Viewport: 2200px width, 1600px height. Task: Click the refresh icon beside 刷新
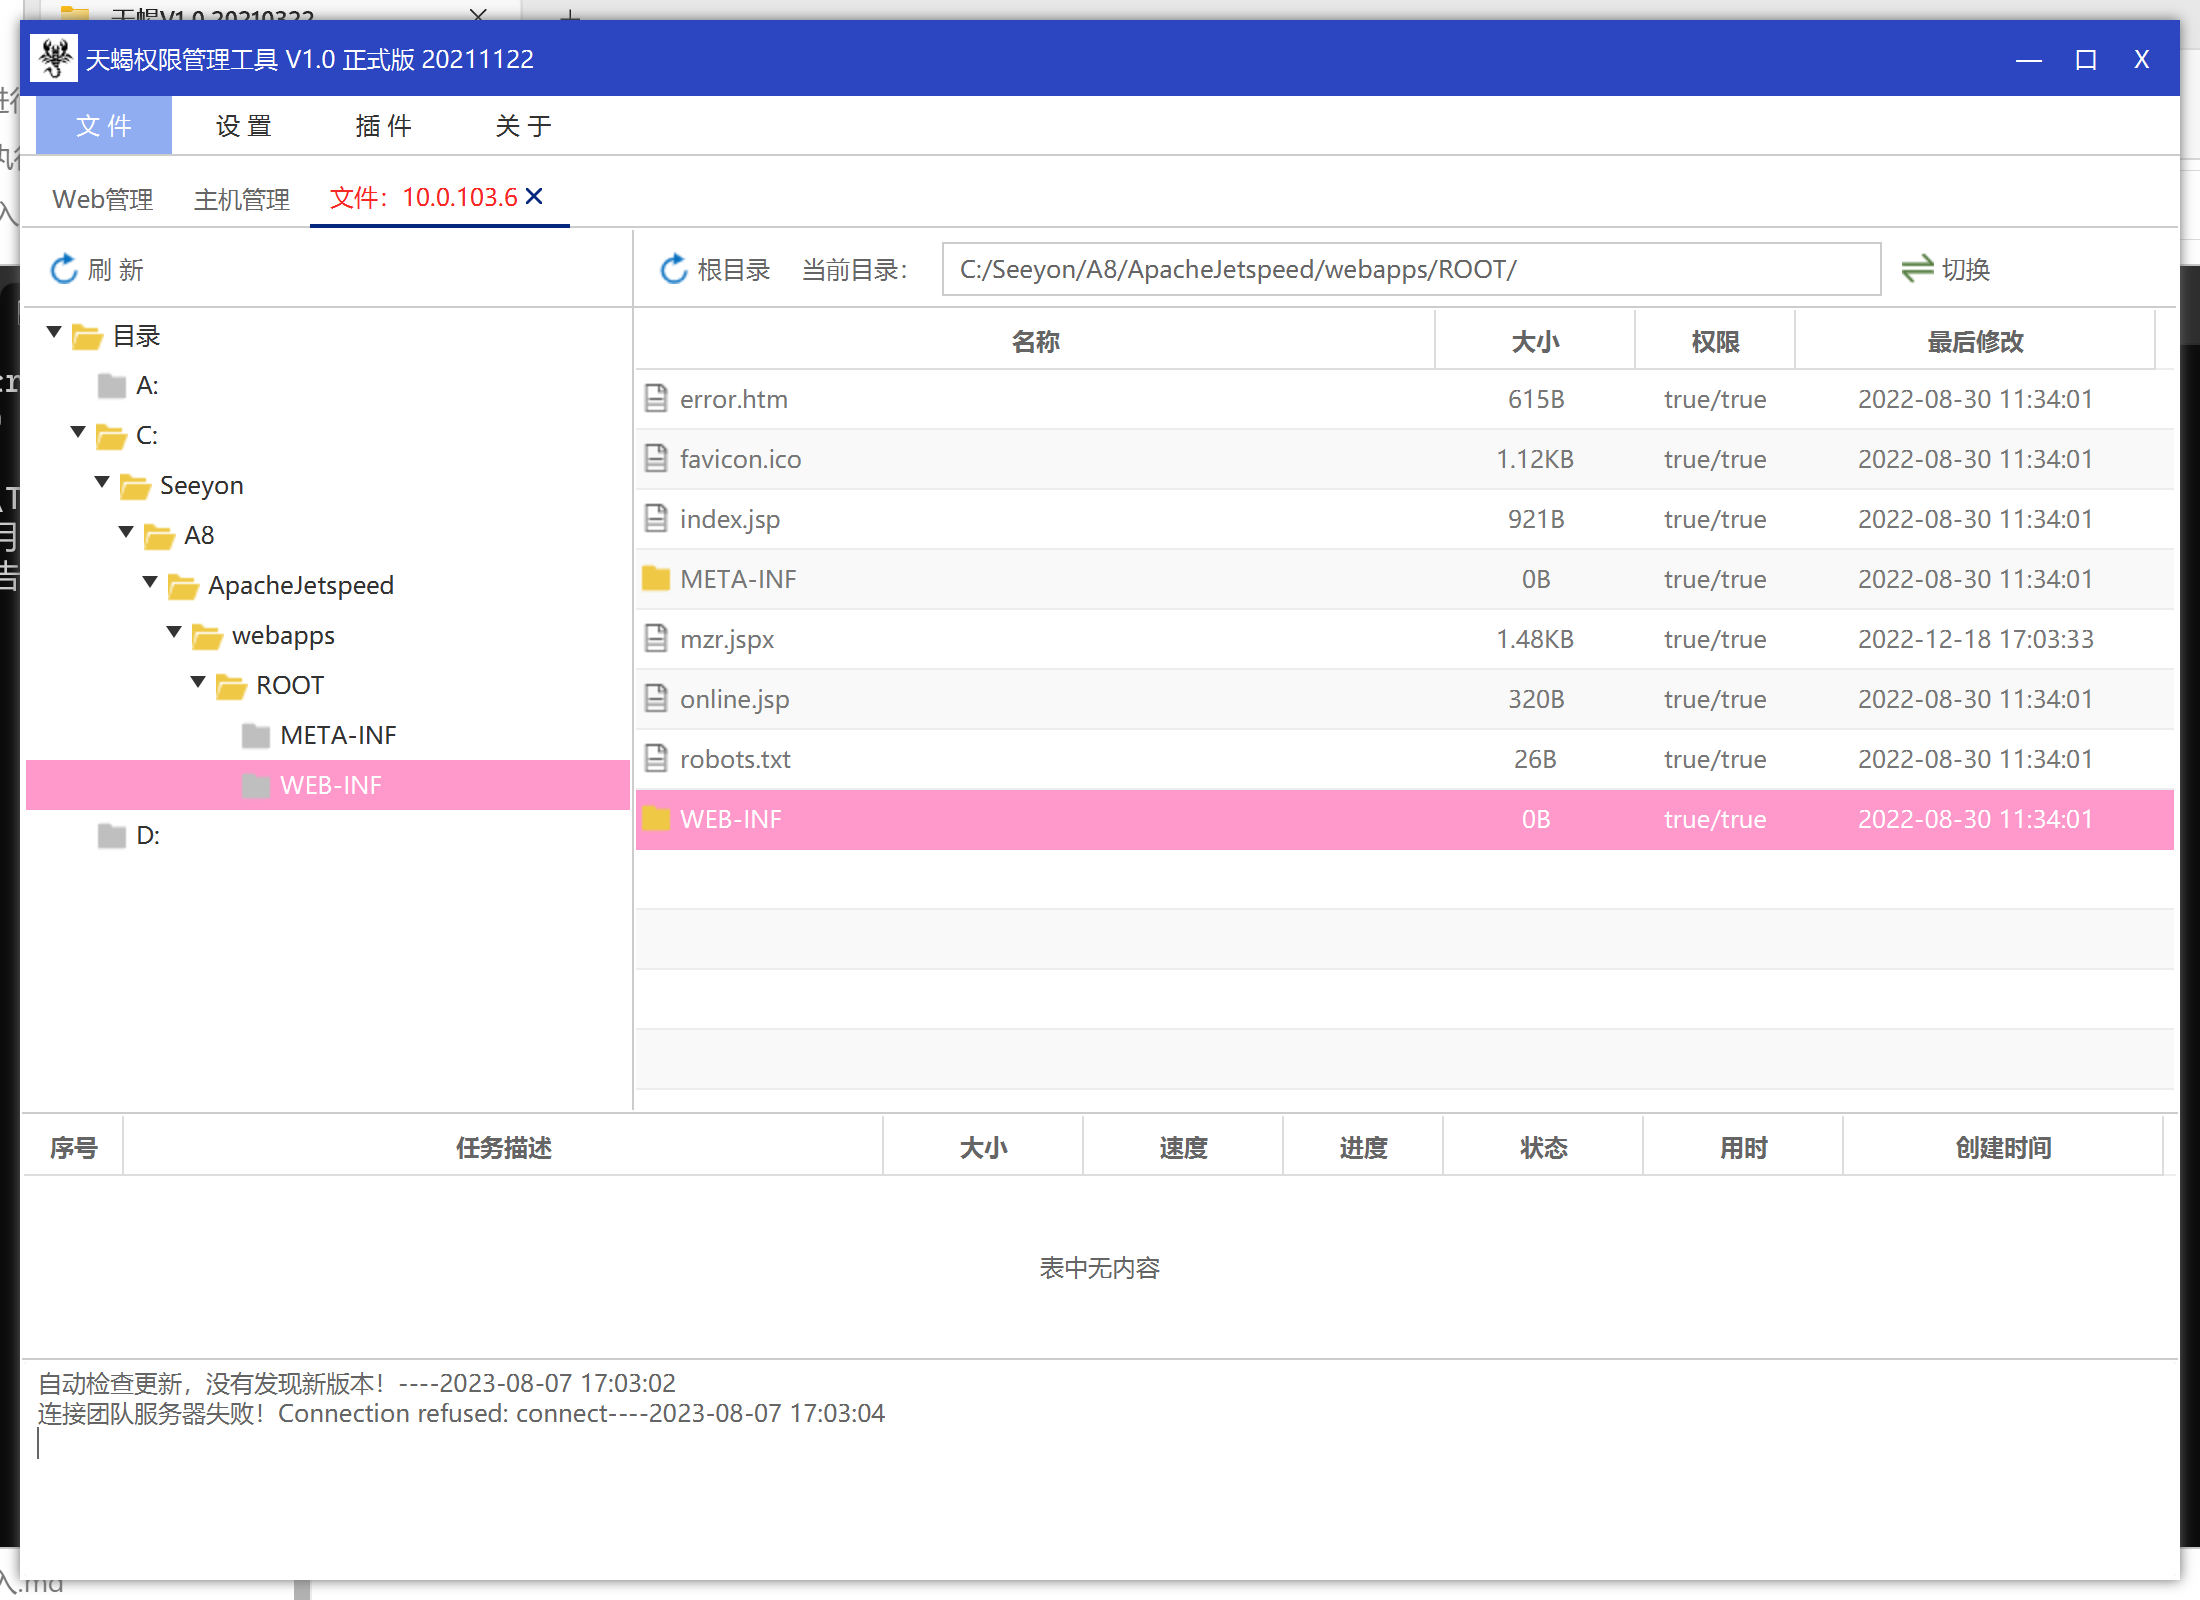point(64,269)
